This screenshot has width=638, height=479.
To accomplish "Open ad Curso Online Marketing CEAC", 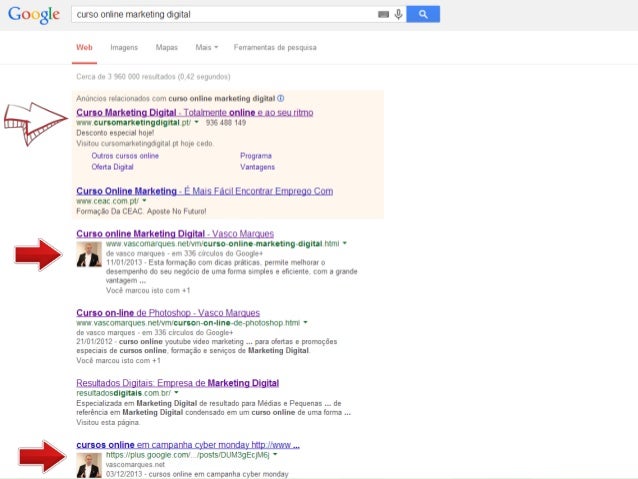I will click(205, 191).
